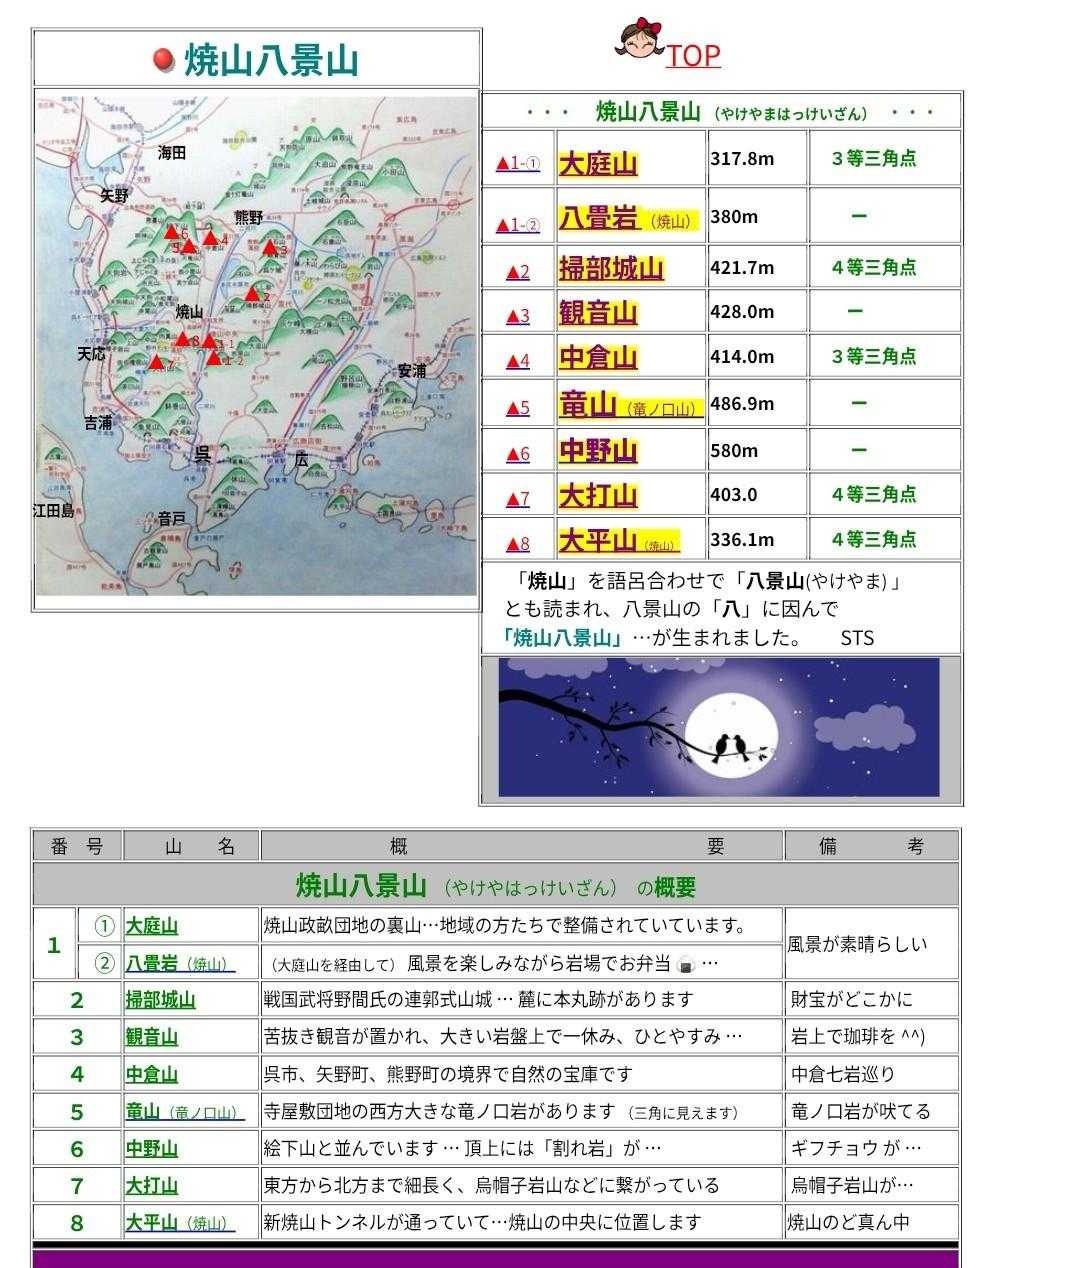The height and width of the screenshot is (1268, 1080).
Task: Click the red ball icon by the title
Action: 165,61
